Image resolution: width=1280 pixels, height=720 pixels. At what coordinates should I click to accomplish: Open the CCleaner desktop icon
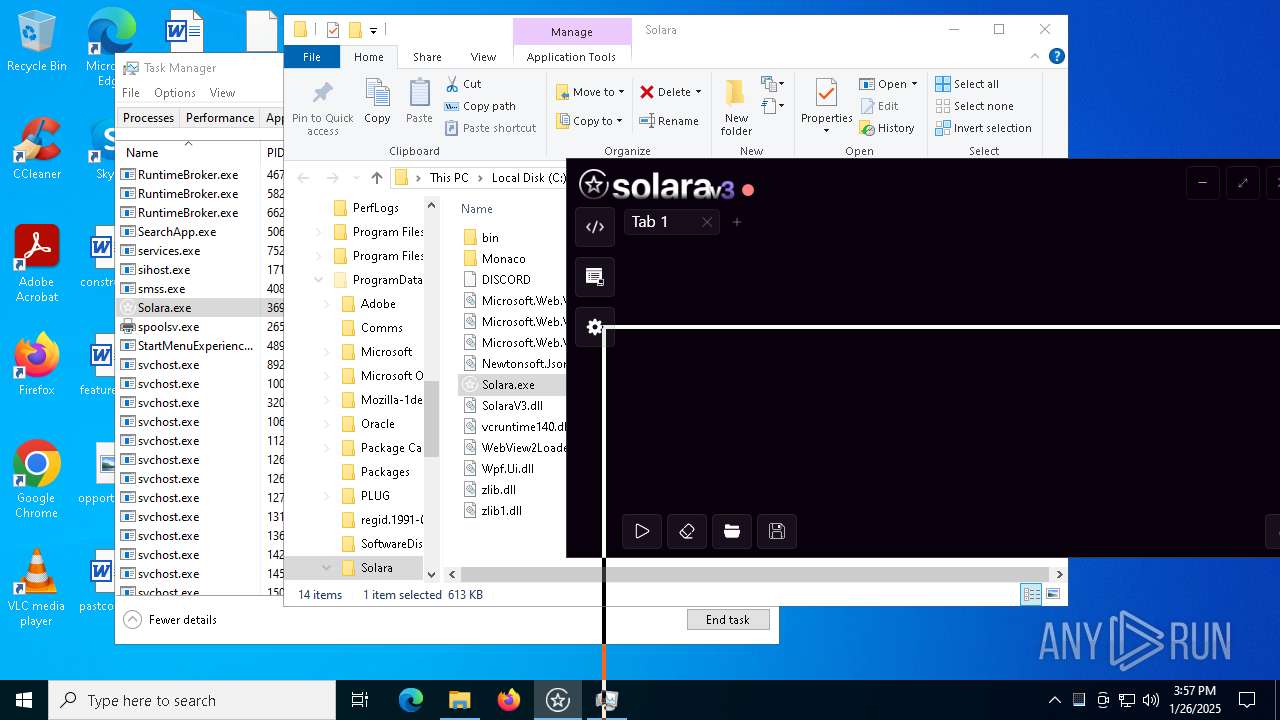pyautogui.click(x=37, y=150)
